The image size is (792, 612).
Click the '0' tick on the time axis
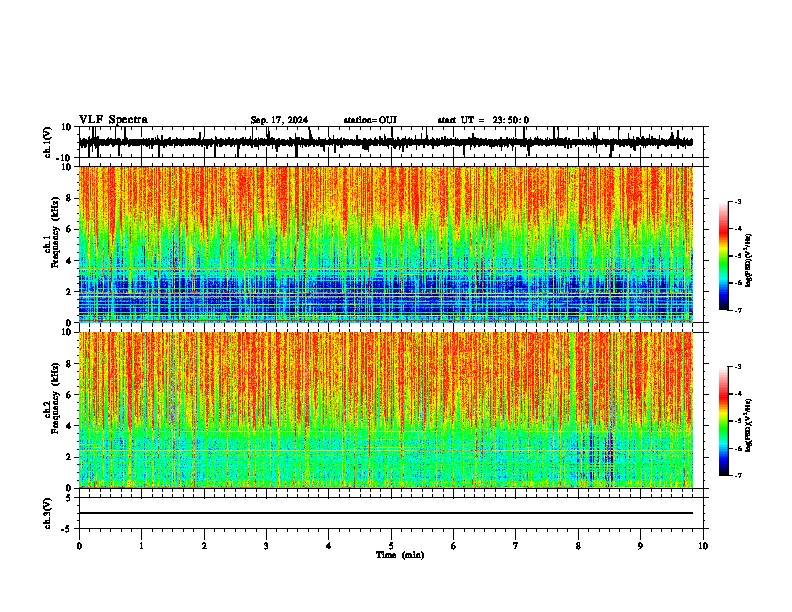(79, 546)
